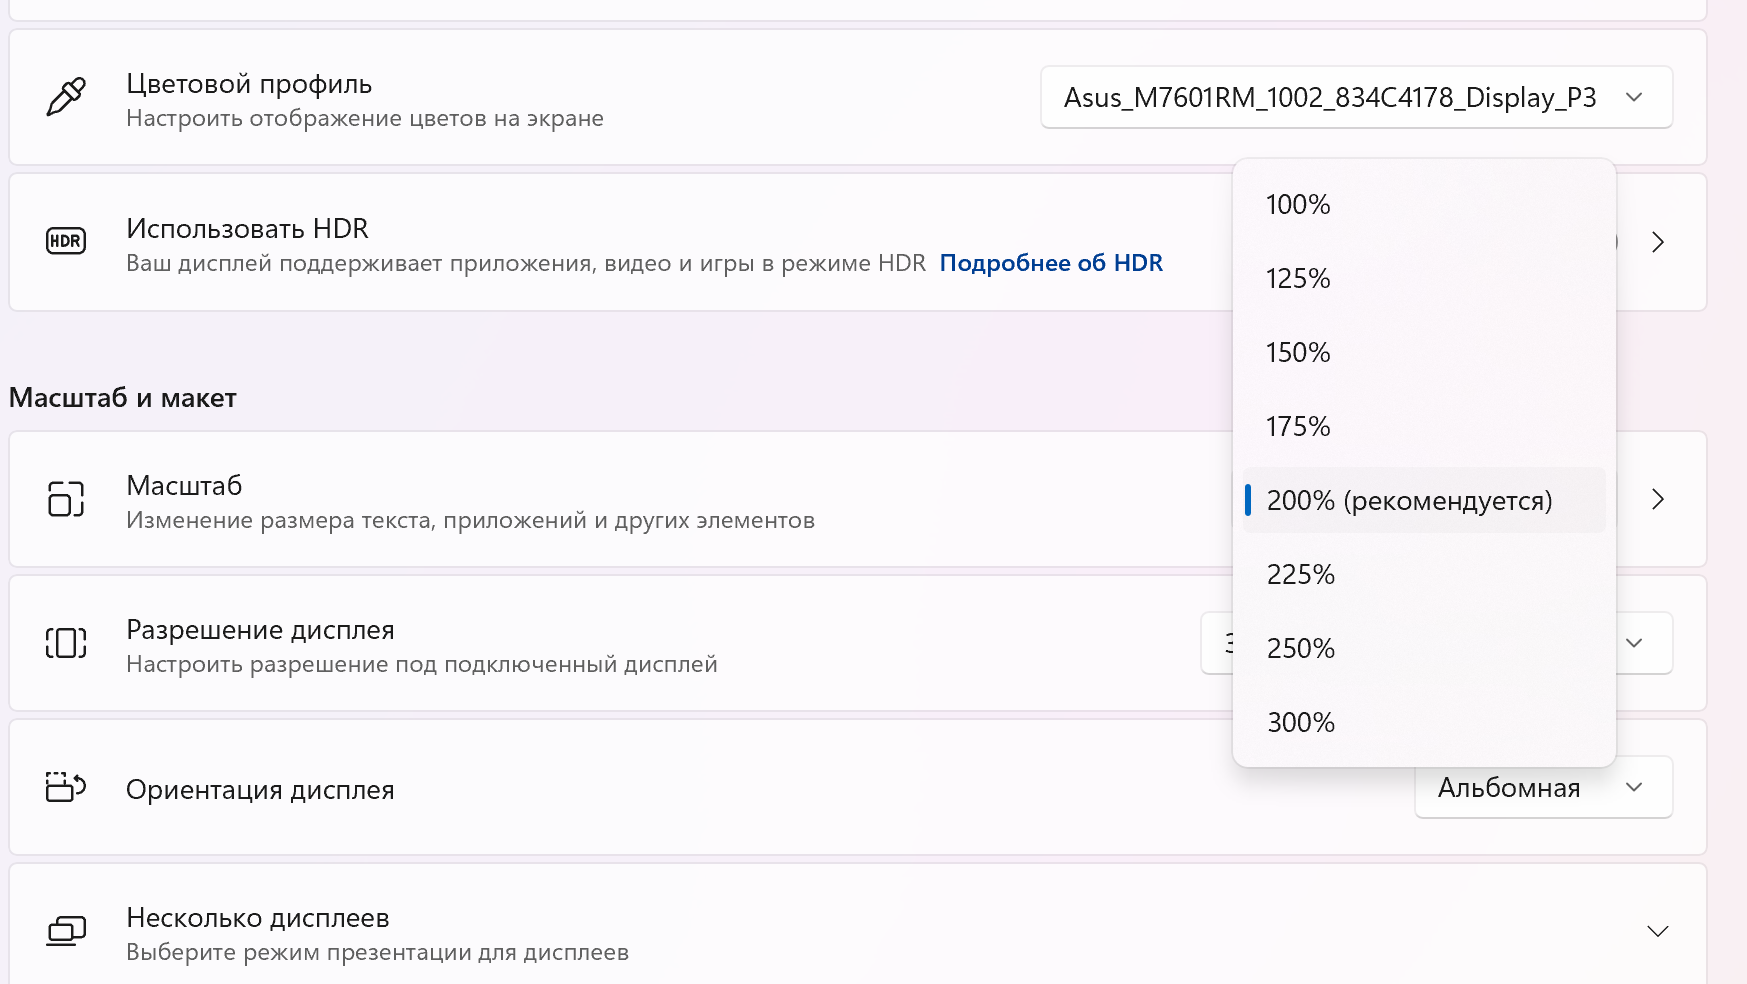
Task: Open the Подробнее об HDR link
Action: (1051, 263)
